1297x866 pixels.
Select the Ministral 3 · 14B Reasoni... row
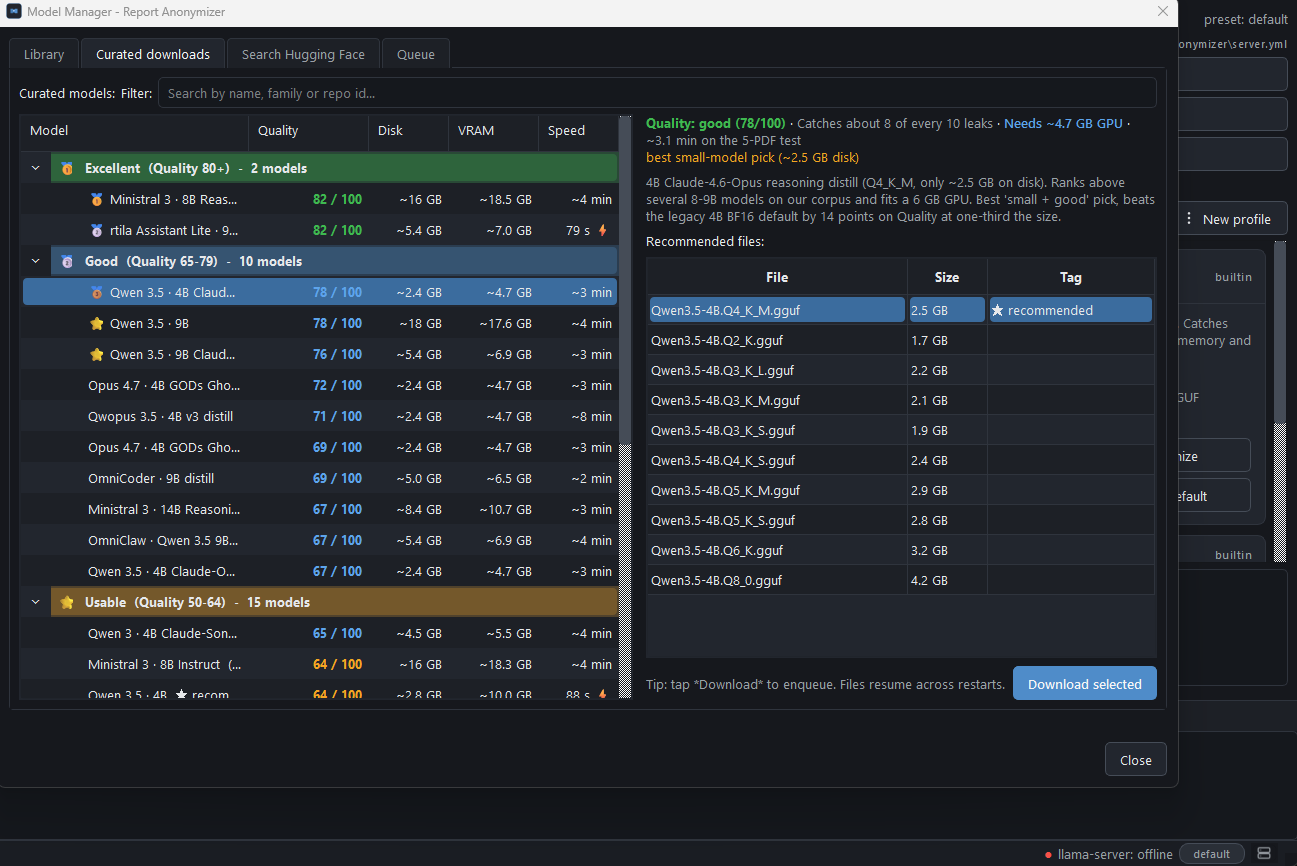pyautogui.click(x=319, y=509)
